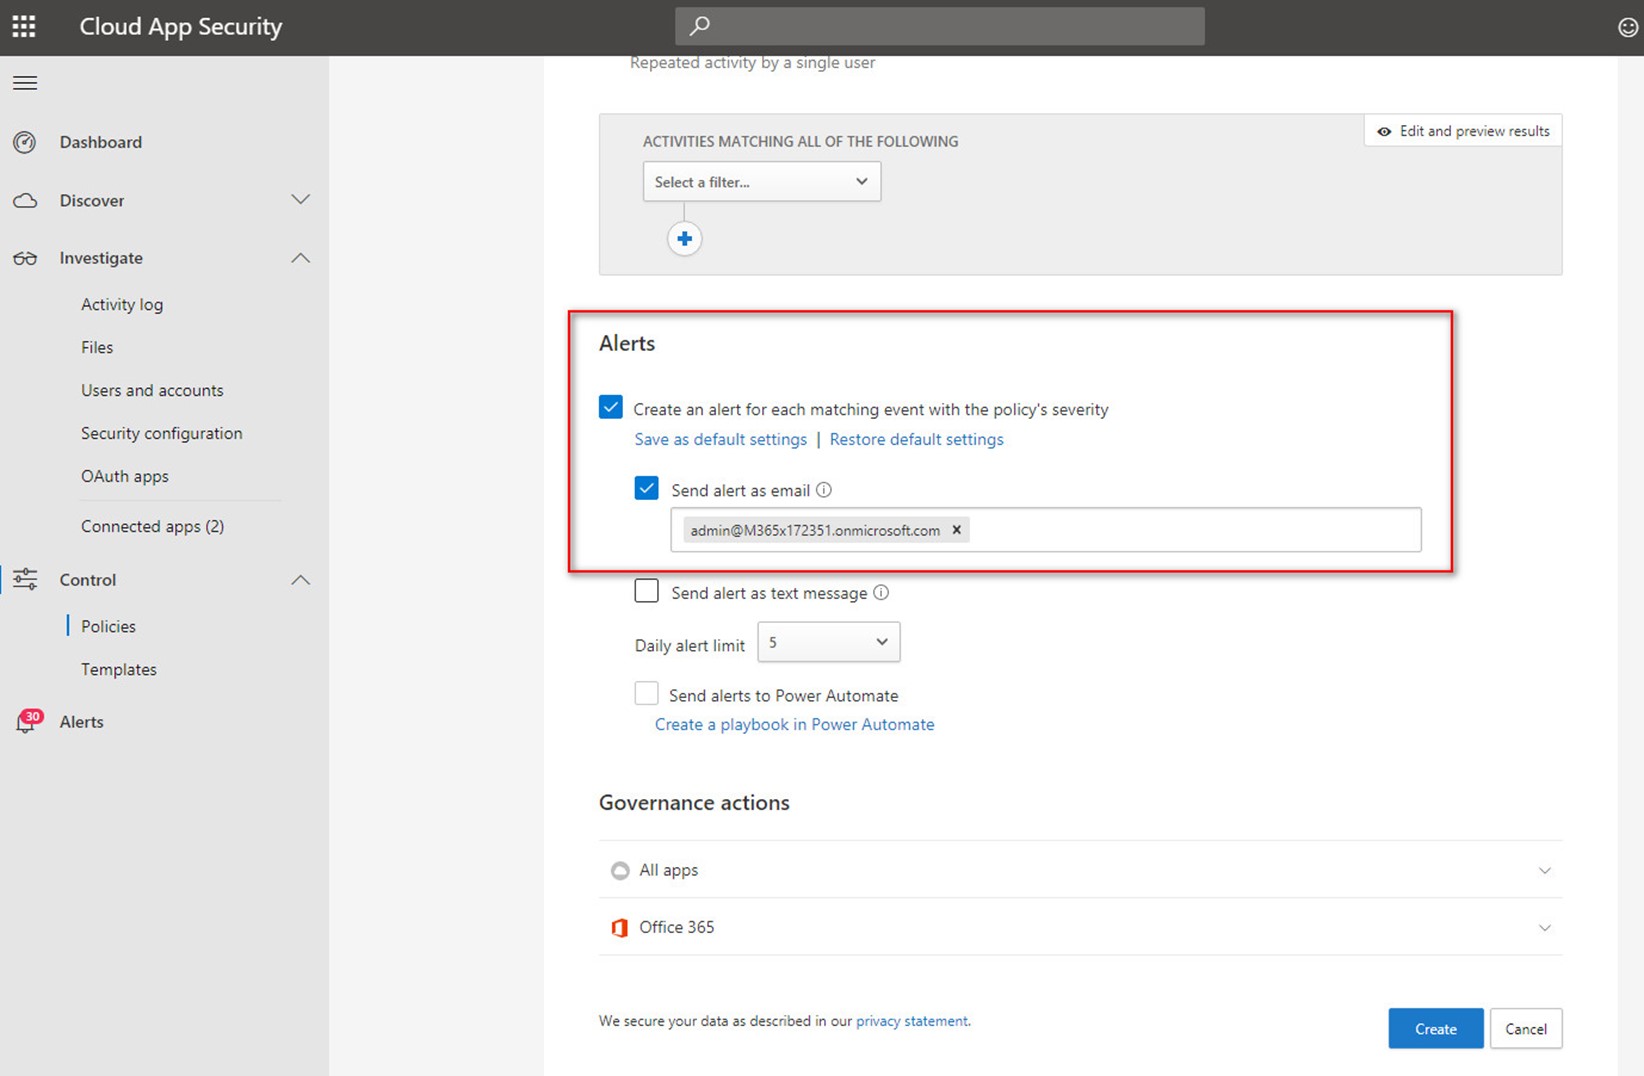The height and width of the screenshot is (1076, 1644).
Task: Click the Cloud App Security title
Action: tap(181, 26)
